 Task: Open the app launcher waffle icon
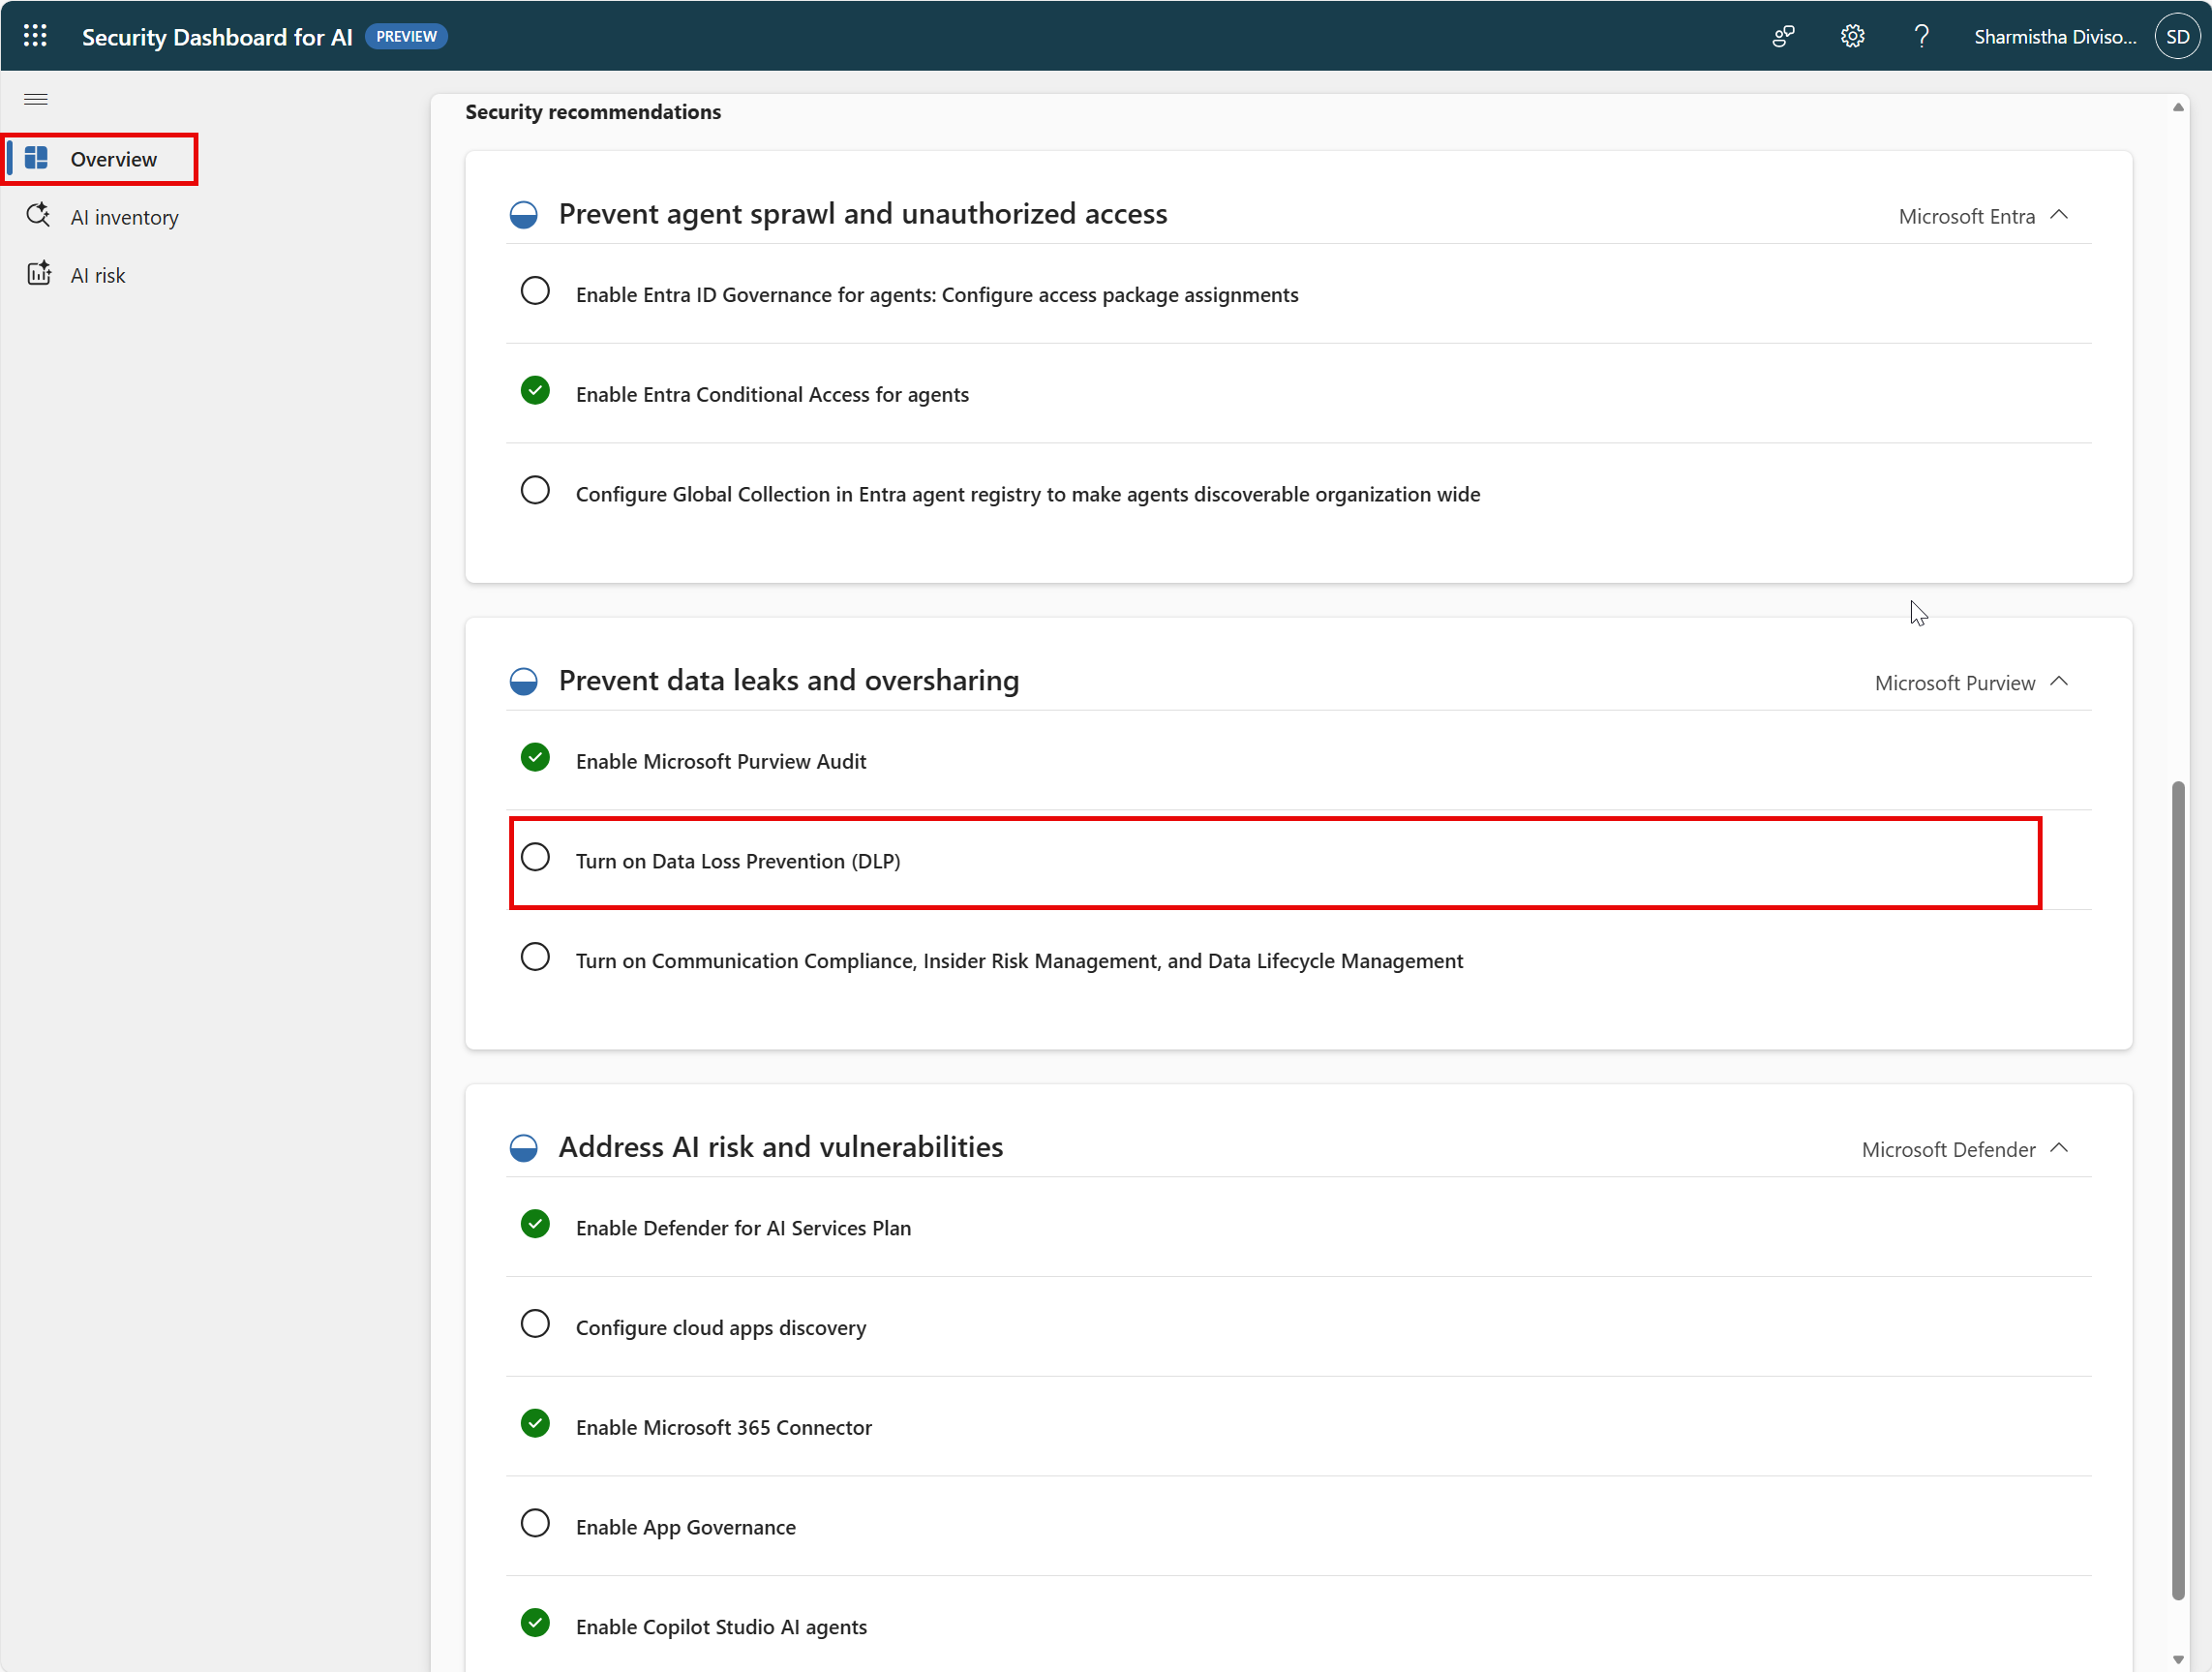(x=35, y=36)
